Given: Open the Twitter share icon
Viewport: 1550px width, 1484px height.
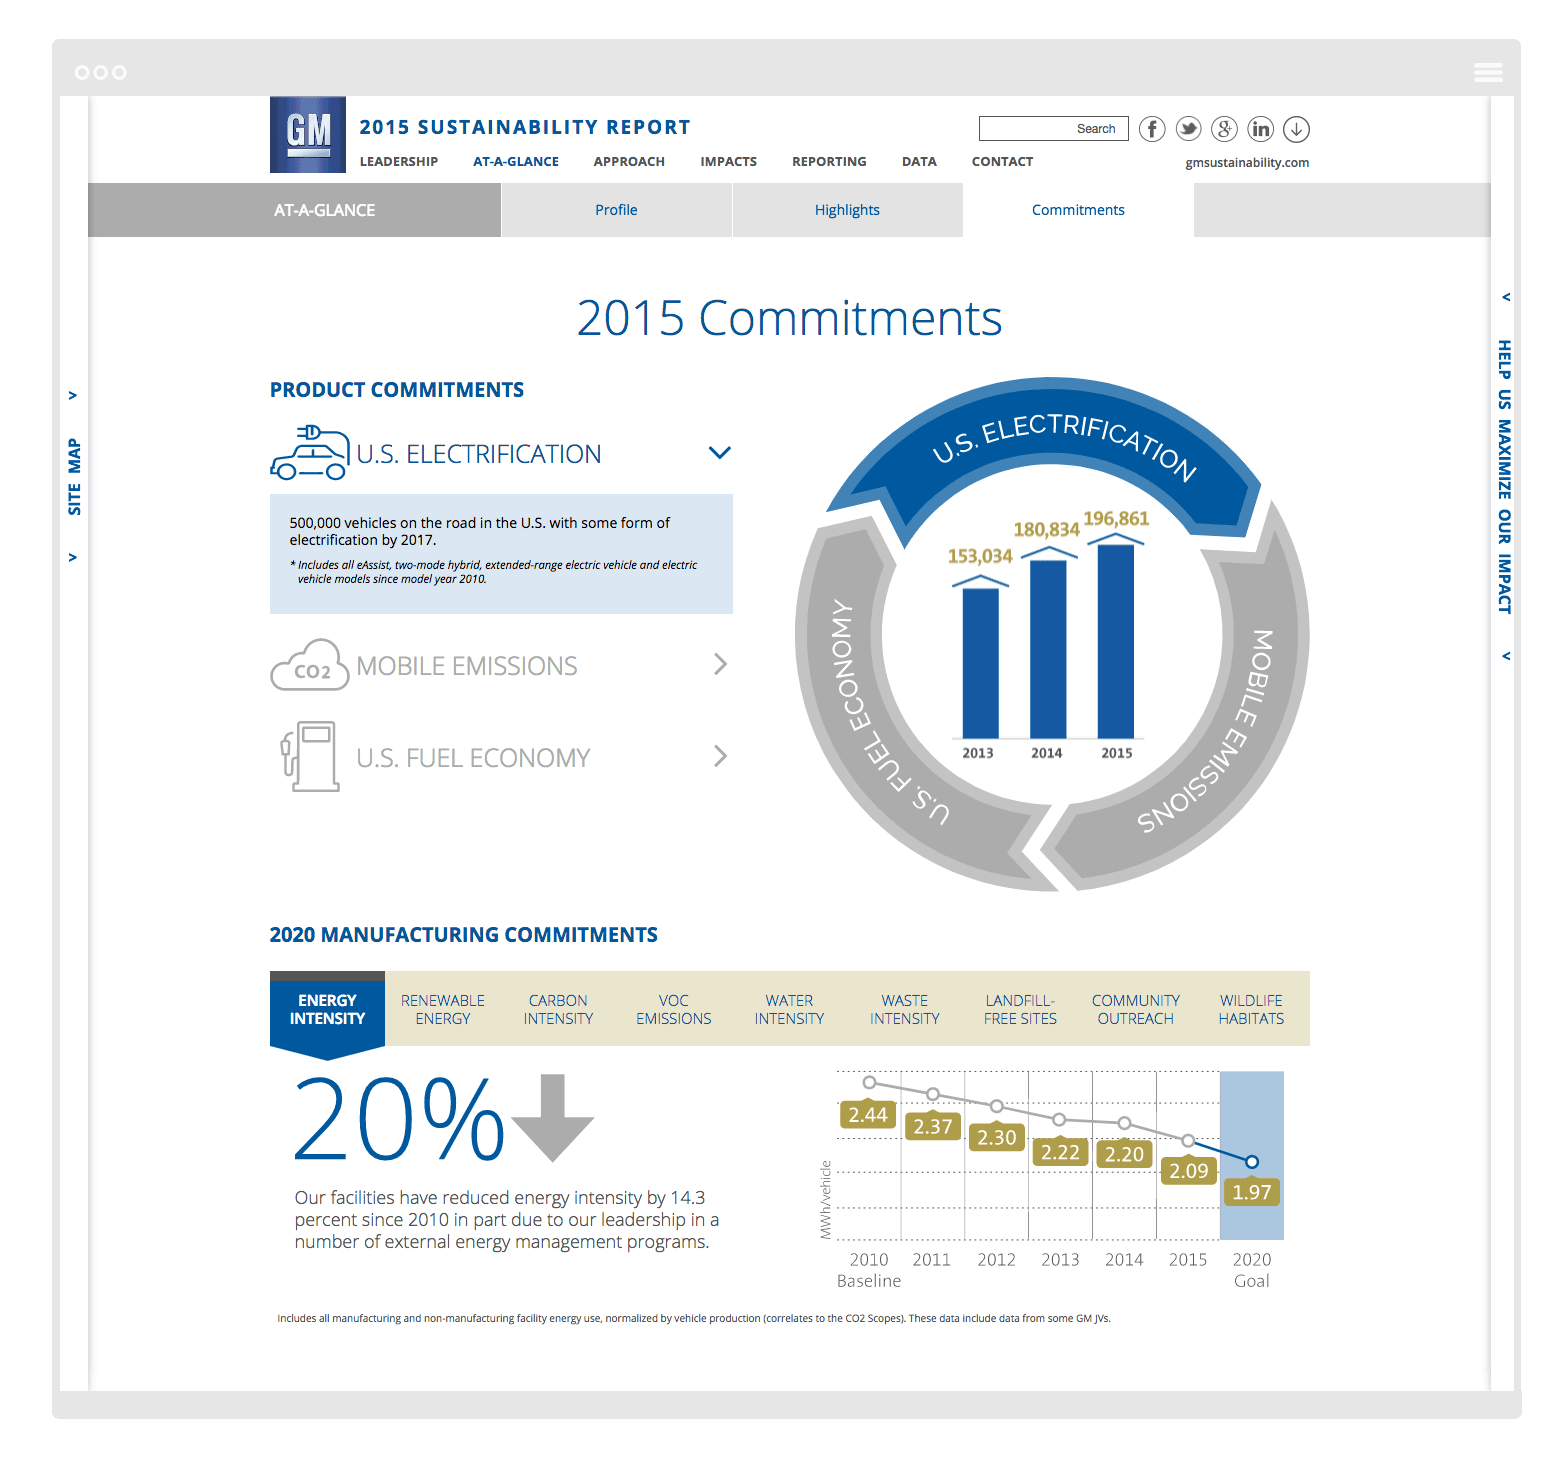Looking at the screenshot, I should click(x=1188, y=129).
